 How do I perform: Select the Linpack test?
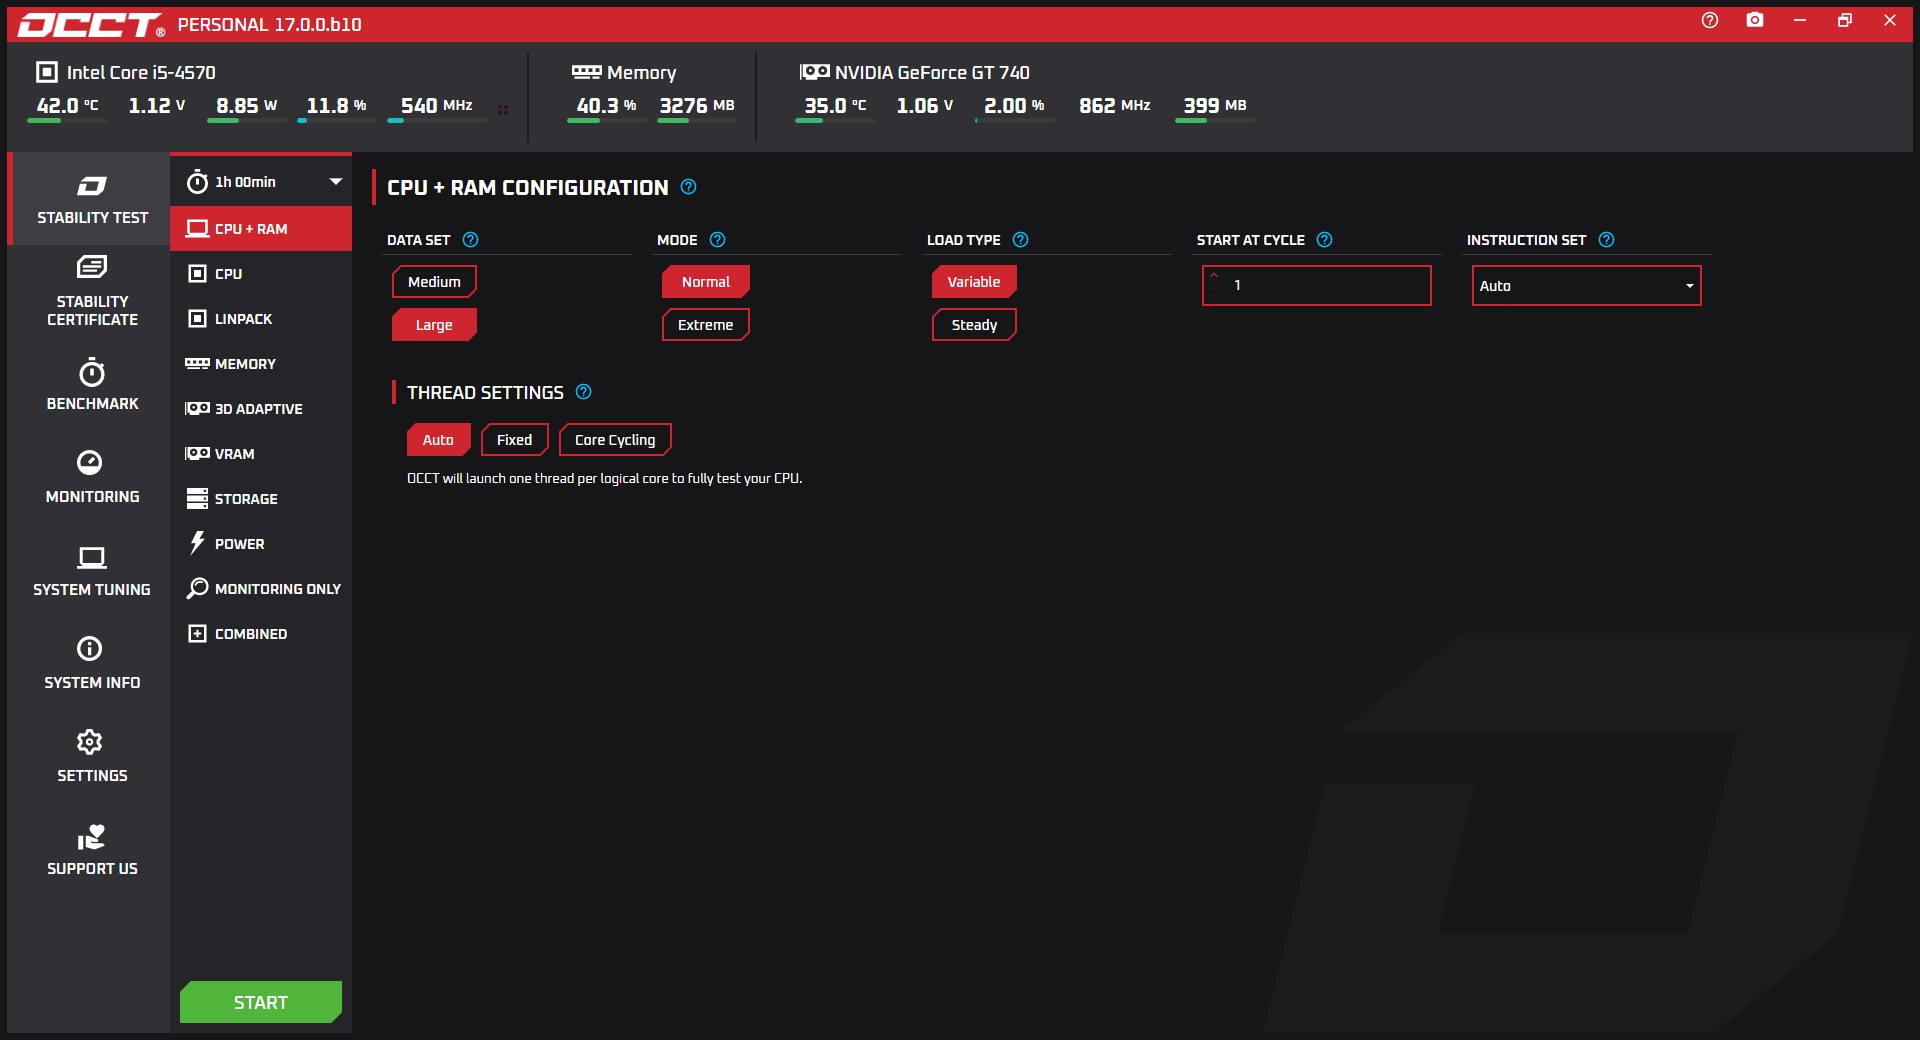[261, 319]
